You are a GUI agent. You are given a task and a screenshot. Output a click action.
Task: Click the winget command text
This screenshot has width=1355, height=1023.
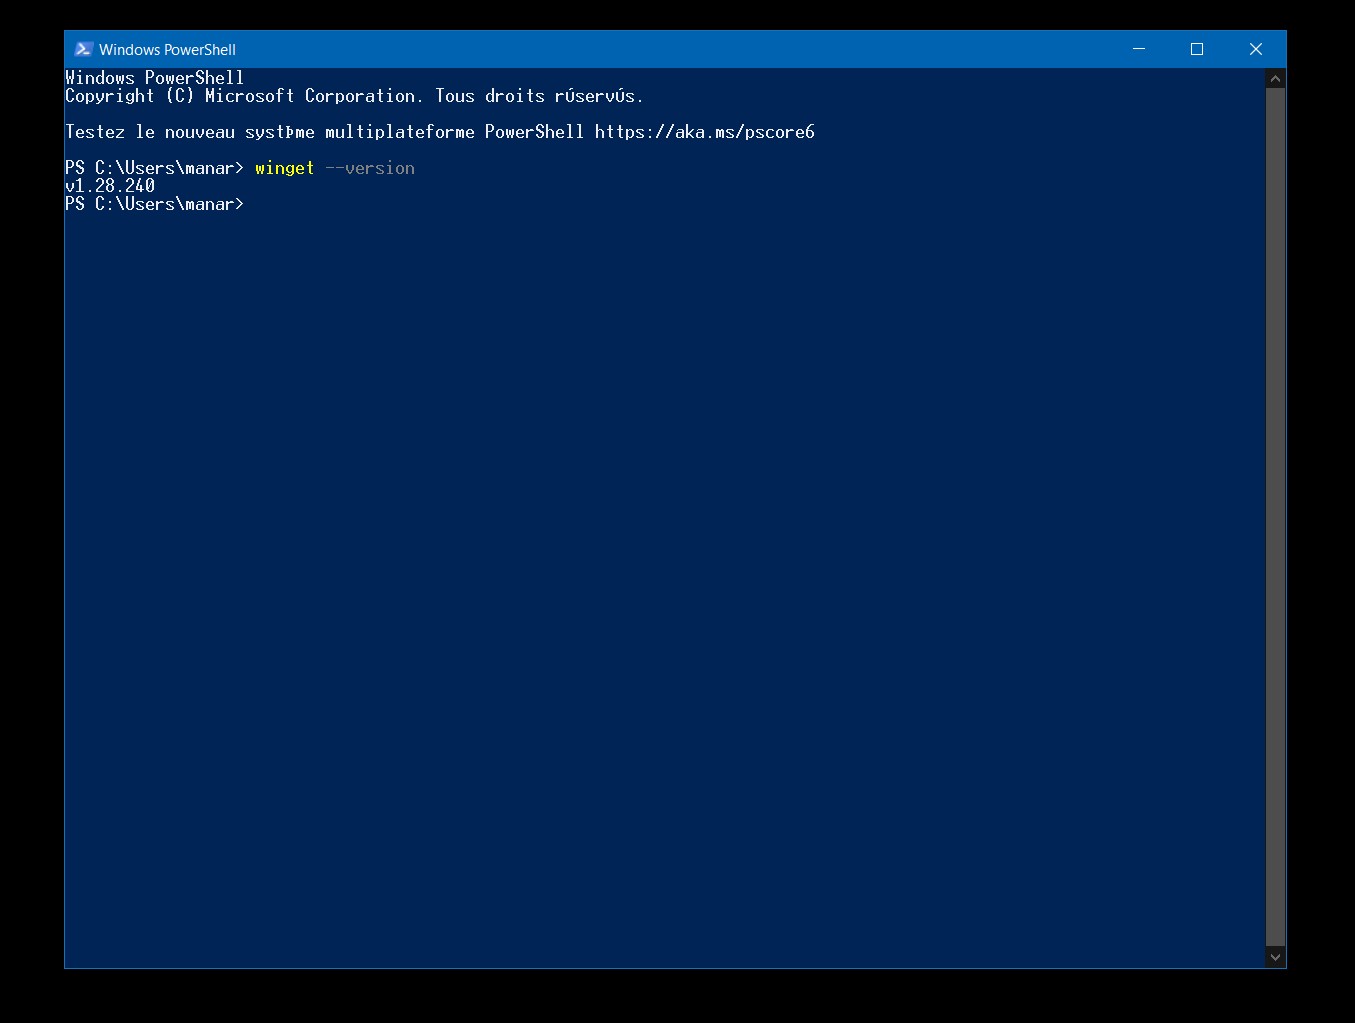click(x=285, y=168)
